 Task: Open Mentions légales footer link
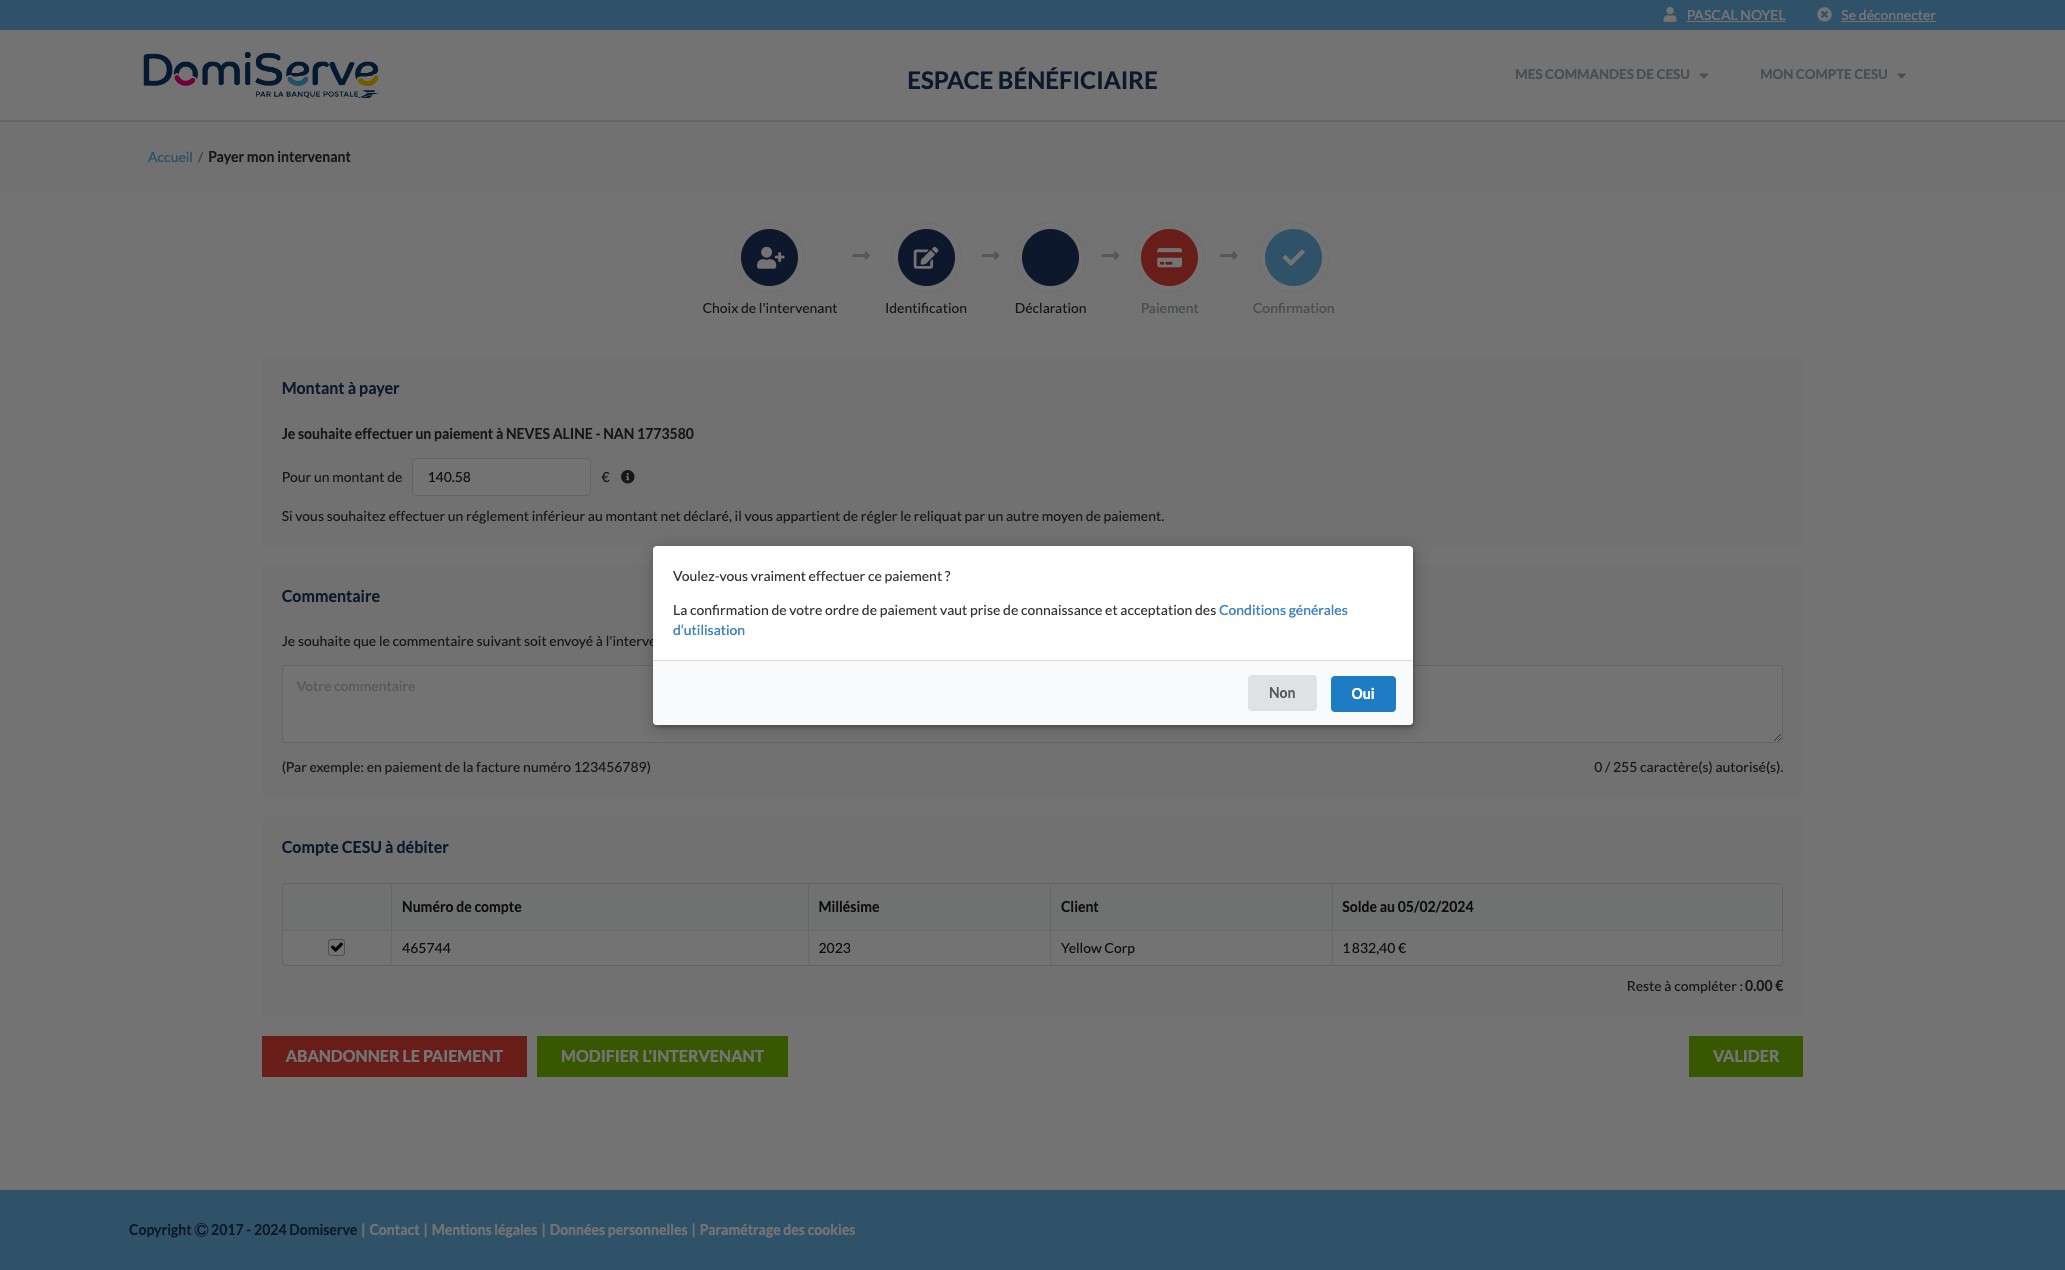click(x=484, y=1230)
